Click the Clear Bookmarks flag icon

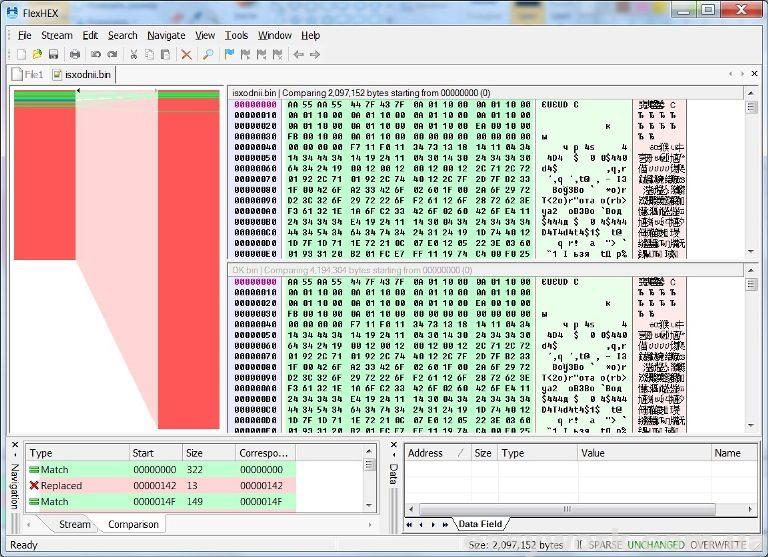coord(277,54)
